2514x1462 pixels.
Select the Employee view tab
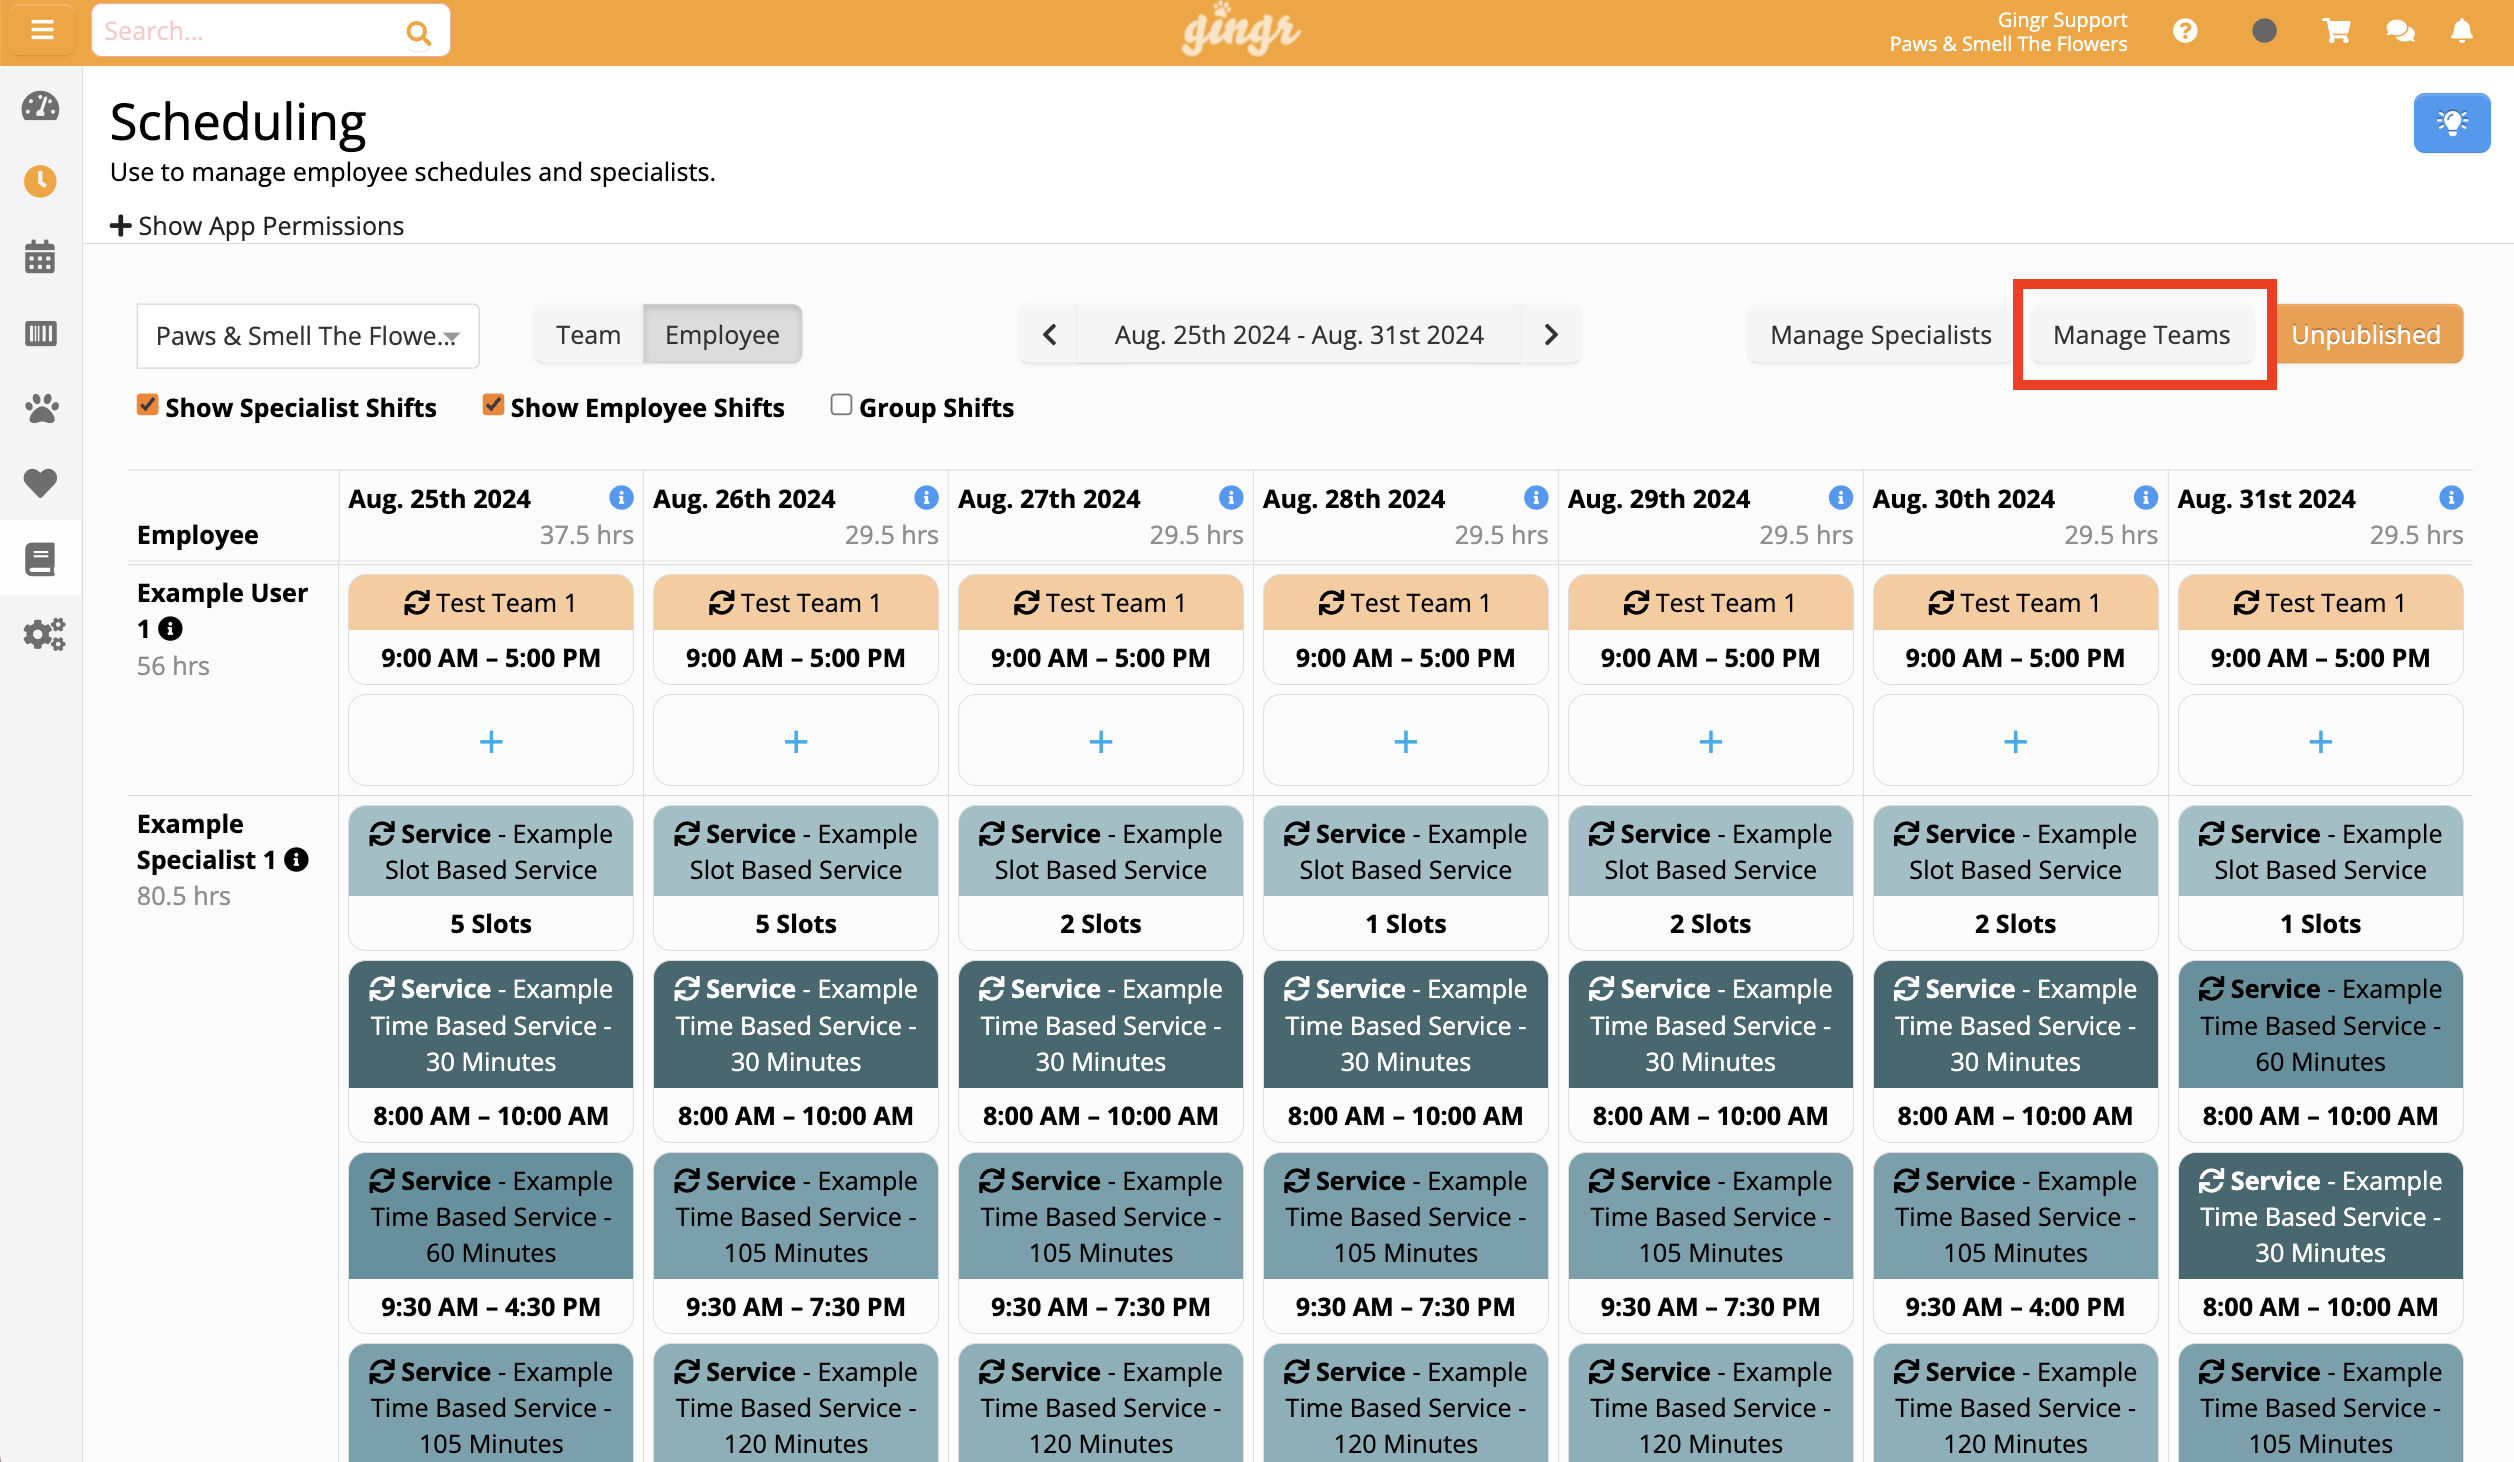(x=721, y=335)
